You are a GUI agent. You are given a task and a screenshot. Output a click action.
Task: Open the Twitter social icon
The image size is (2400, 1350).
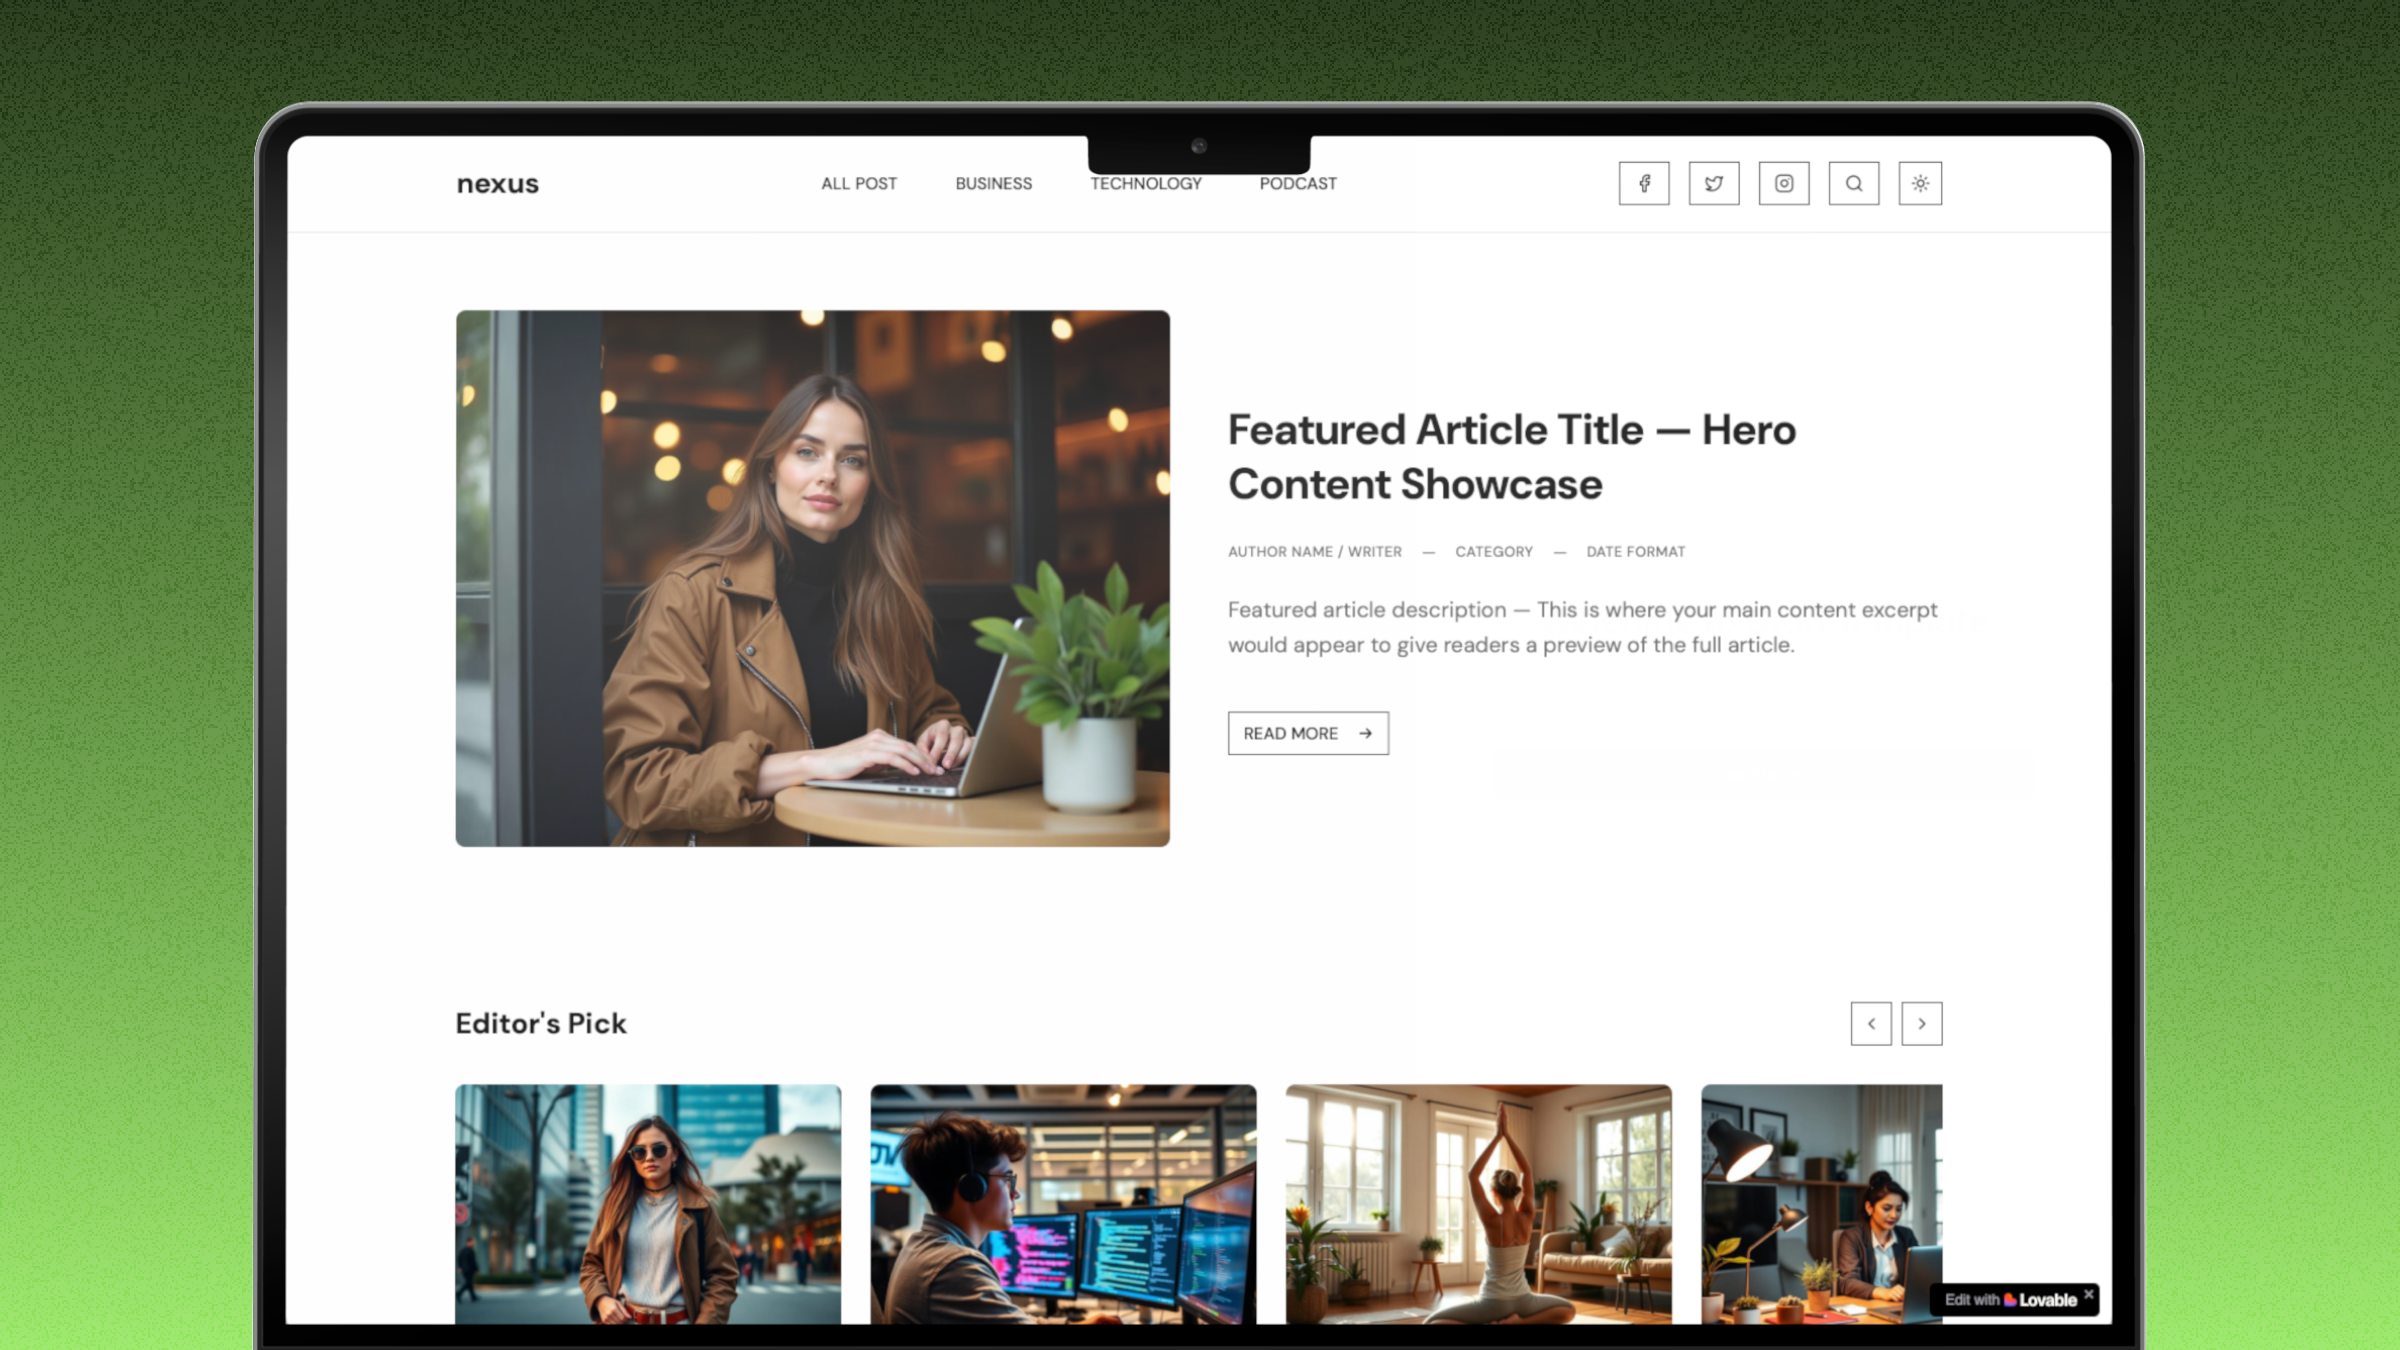click(x=1714, y=183)
